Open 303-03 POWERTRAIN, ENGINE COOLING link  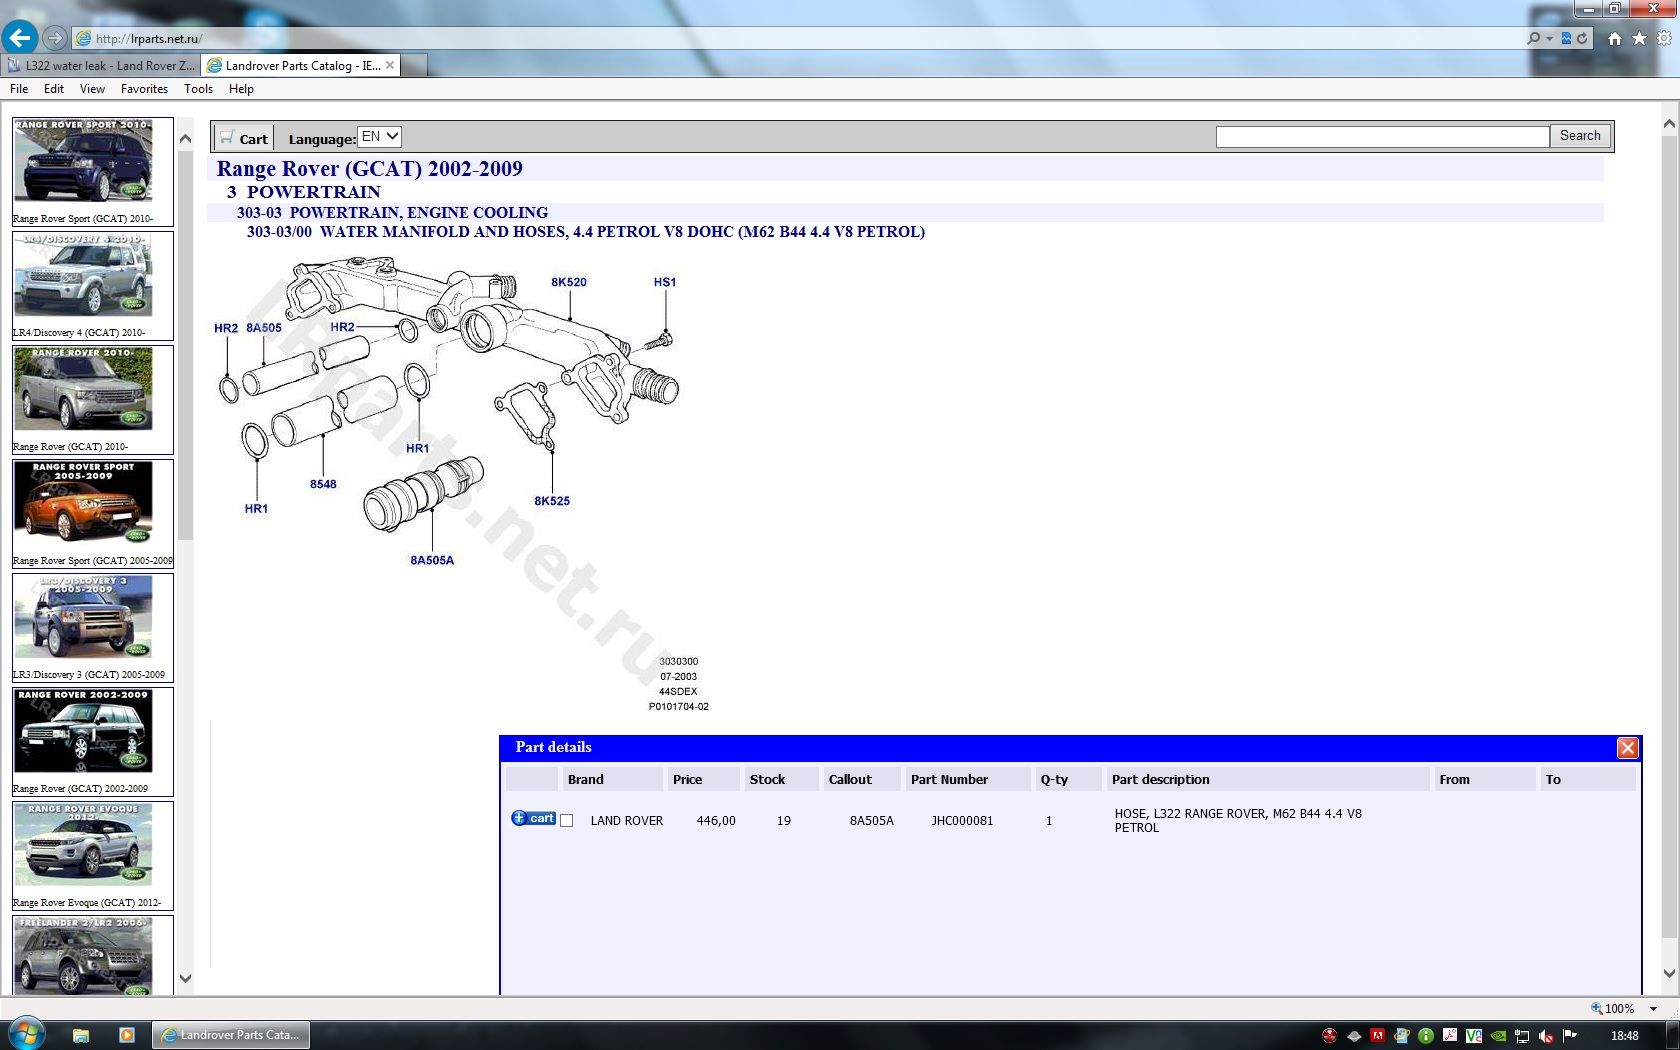pyautogui.click(x=392, y=212)
